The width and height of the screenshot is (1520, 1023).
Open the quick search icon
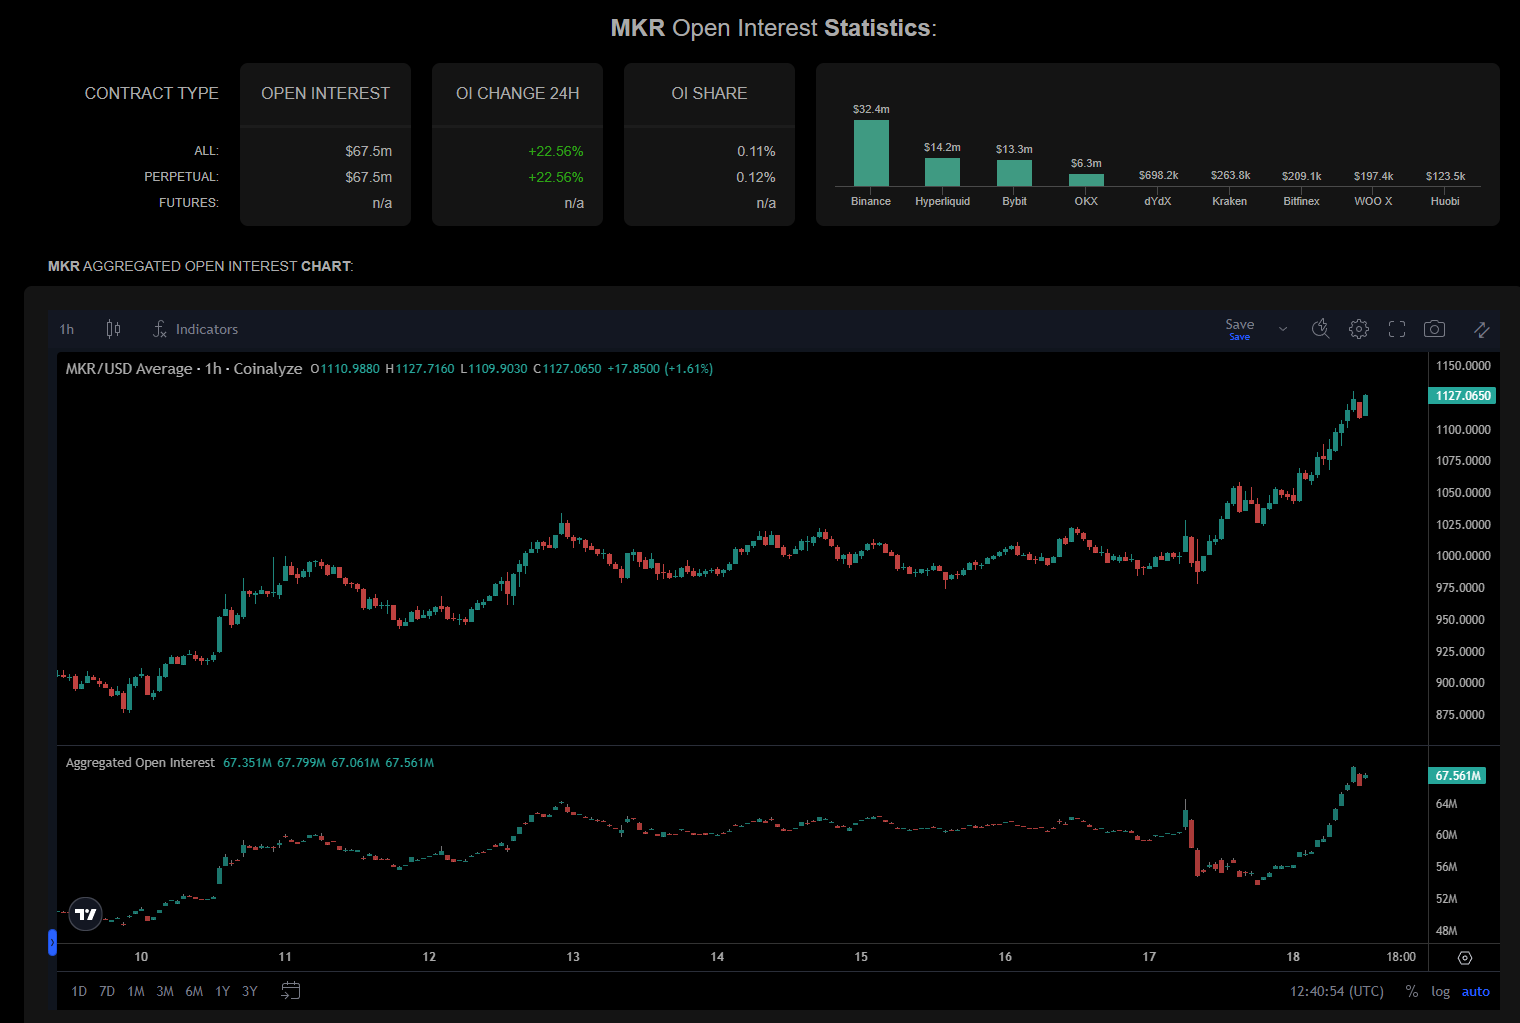point(1320,329)
